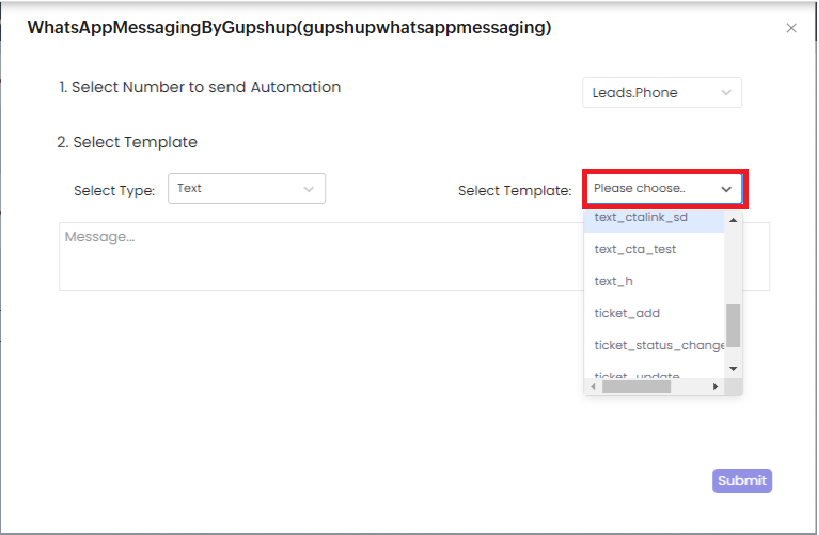
Task: Click the 'Select Template:' label
Action: click(514, 191)
